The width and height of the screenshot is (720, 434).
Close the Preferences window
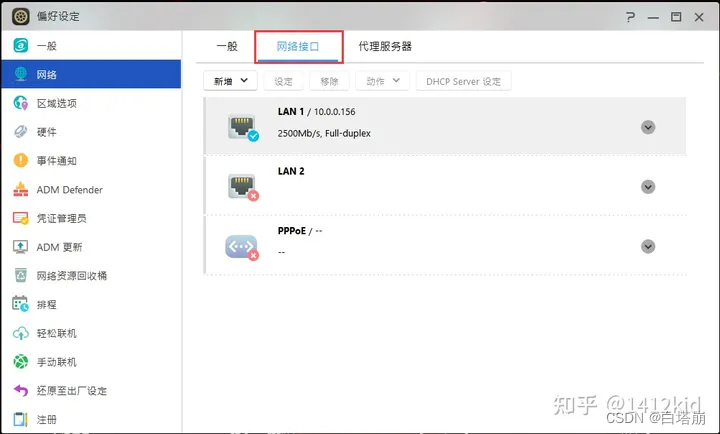click(699, 17)
